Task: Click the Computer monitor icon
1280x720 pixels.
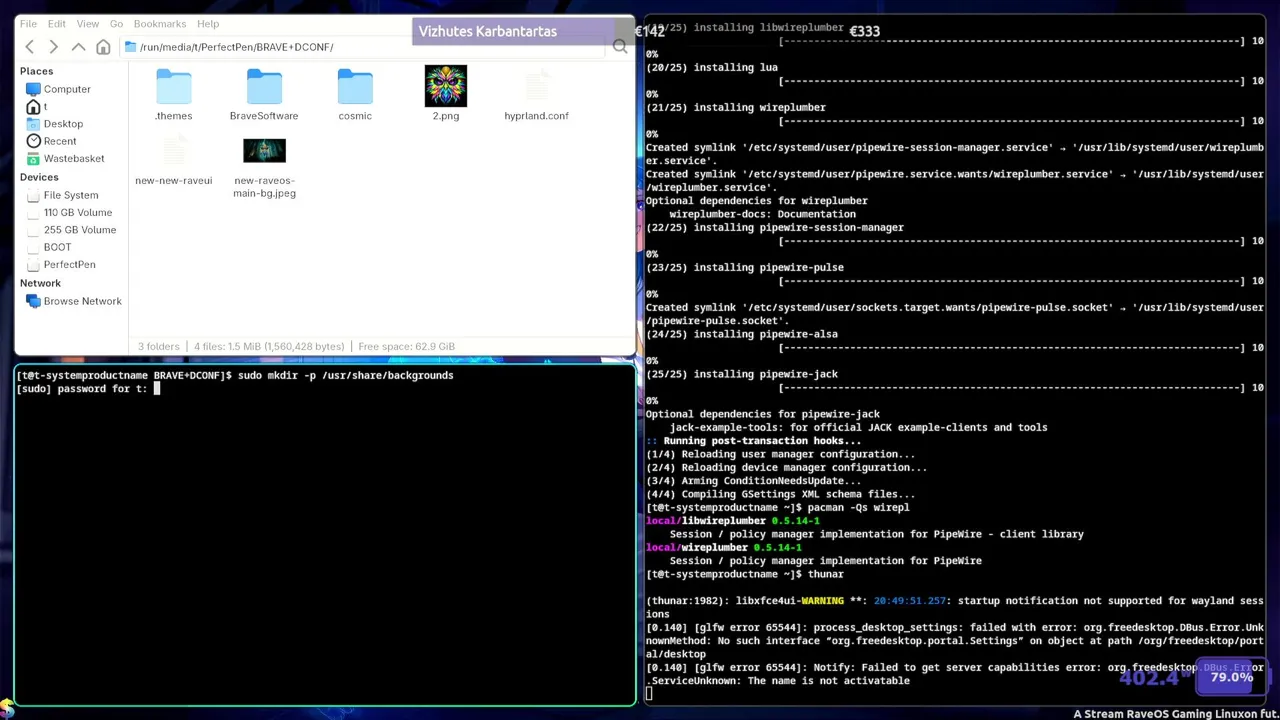Action: coord(33,89)
